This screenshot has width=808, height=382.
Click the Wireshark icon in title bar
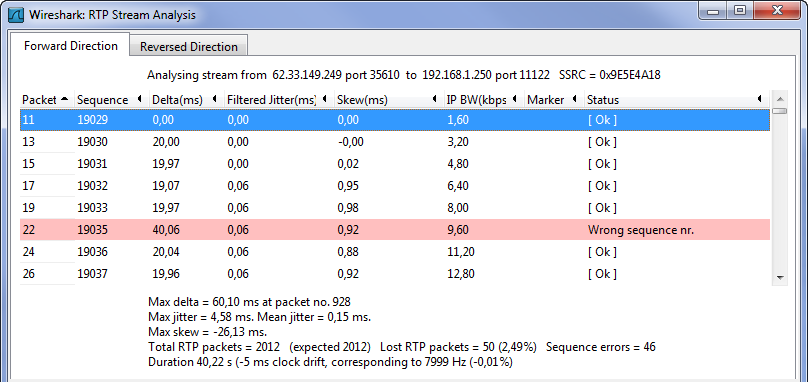point(17,14)
